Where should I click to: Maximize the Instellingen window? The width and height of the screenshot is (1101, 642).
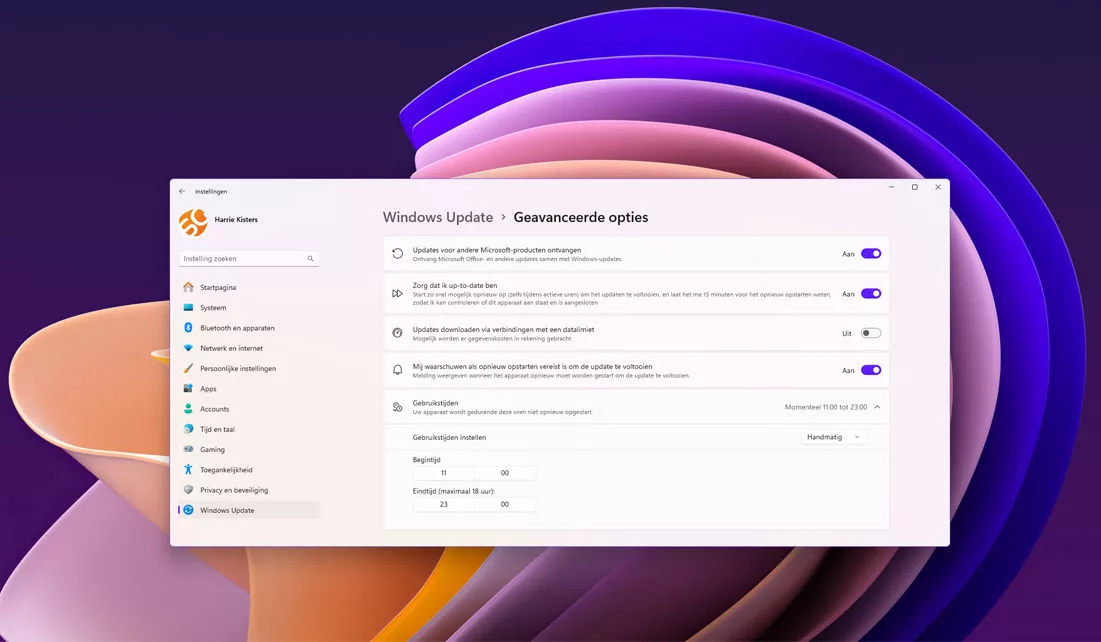pyautogui.click(x=914, y=187)
